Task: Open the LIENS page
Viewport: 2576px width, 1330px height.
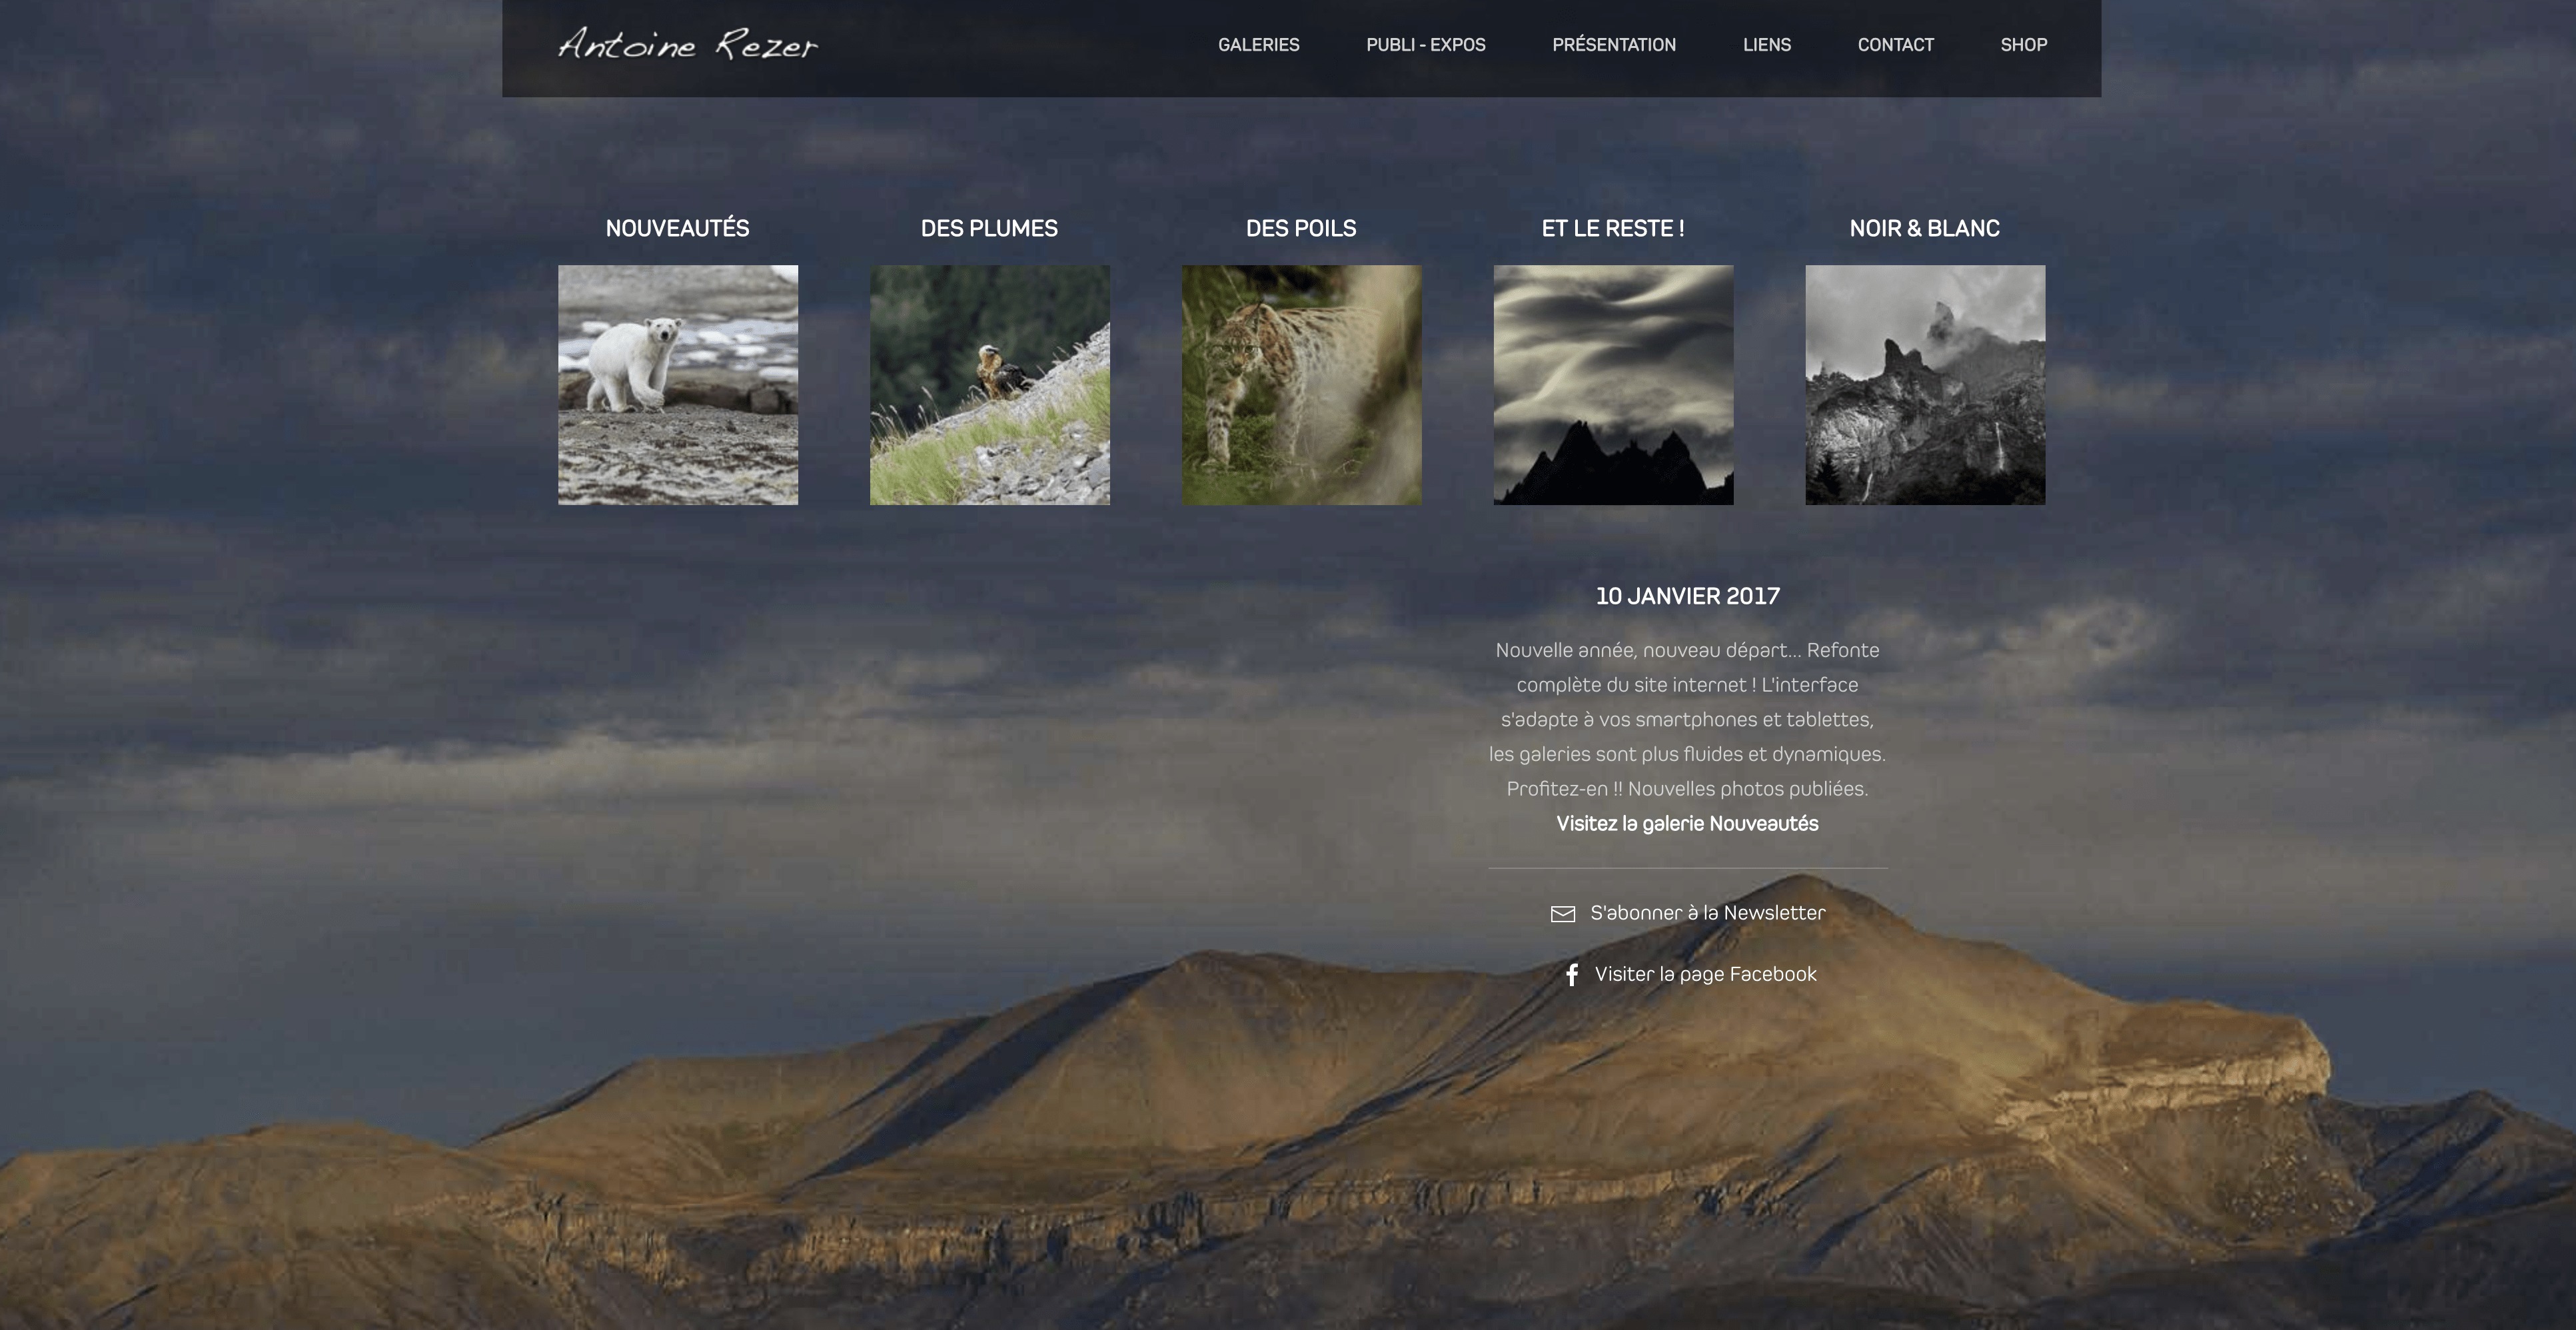Action: click(x=1766, y=45)
